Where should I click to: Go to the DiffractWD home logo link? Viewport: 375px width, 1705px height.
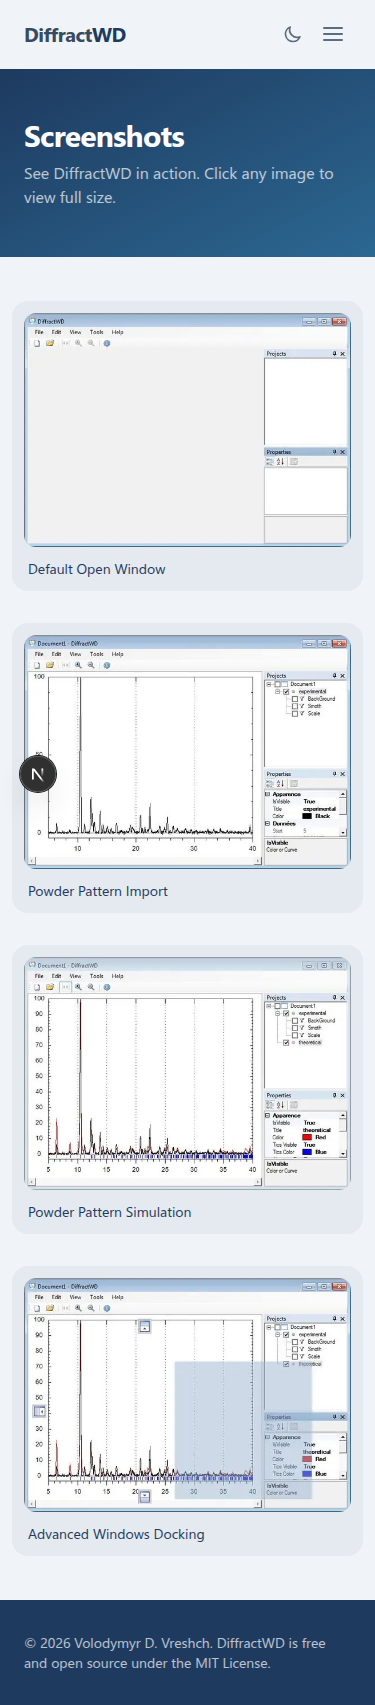[75, 35]
